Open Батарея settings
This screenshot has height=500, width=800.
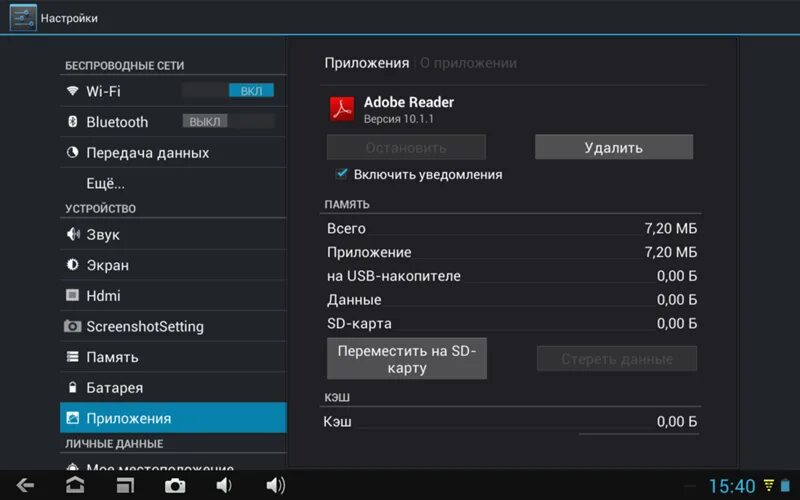[x=173, y=387]
